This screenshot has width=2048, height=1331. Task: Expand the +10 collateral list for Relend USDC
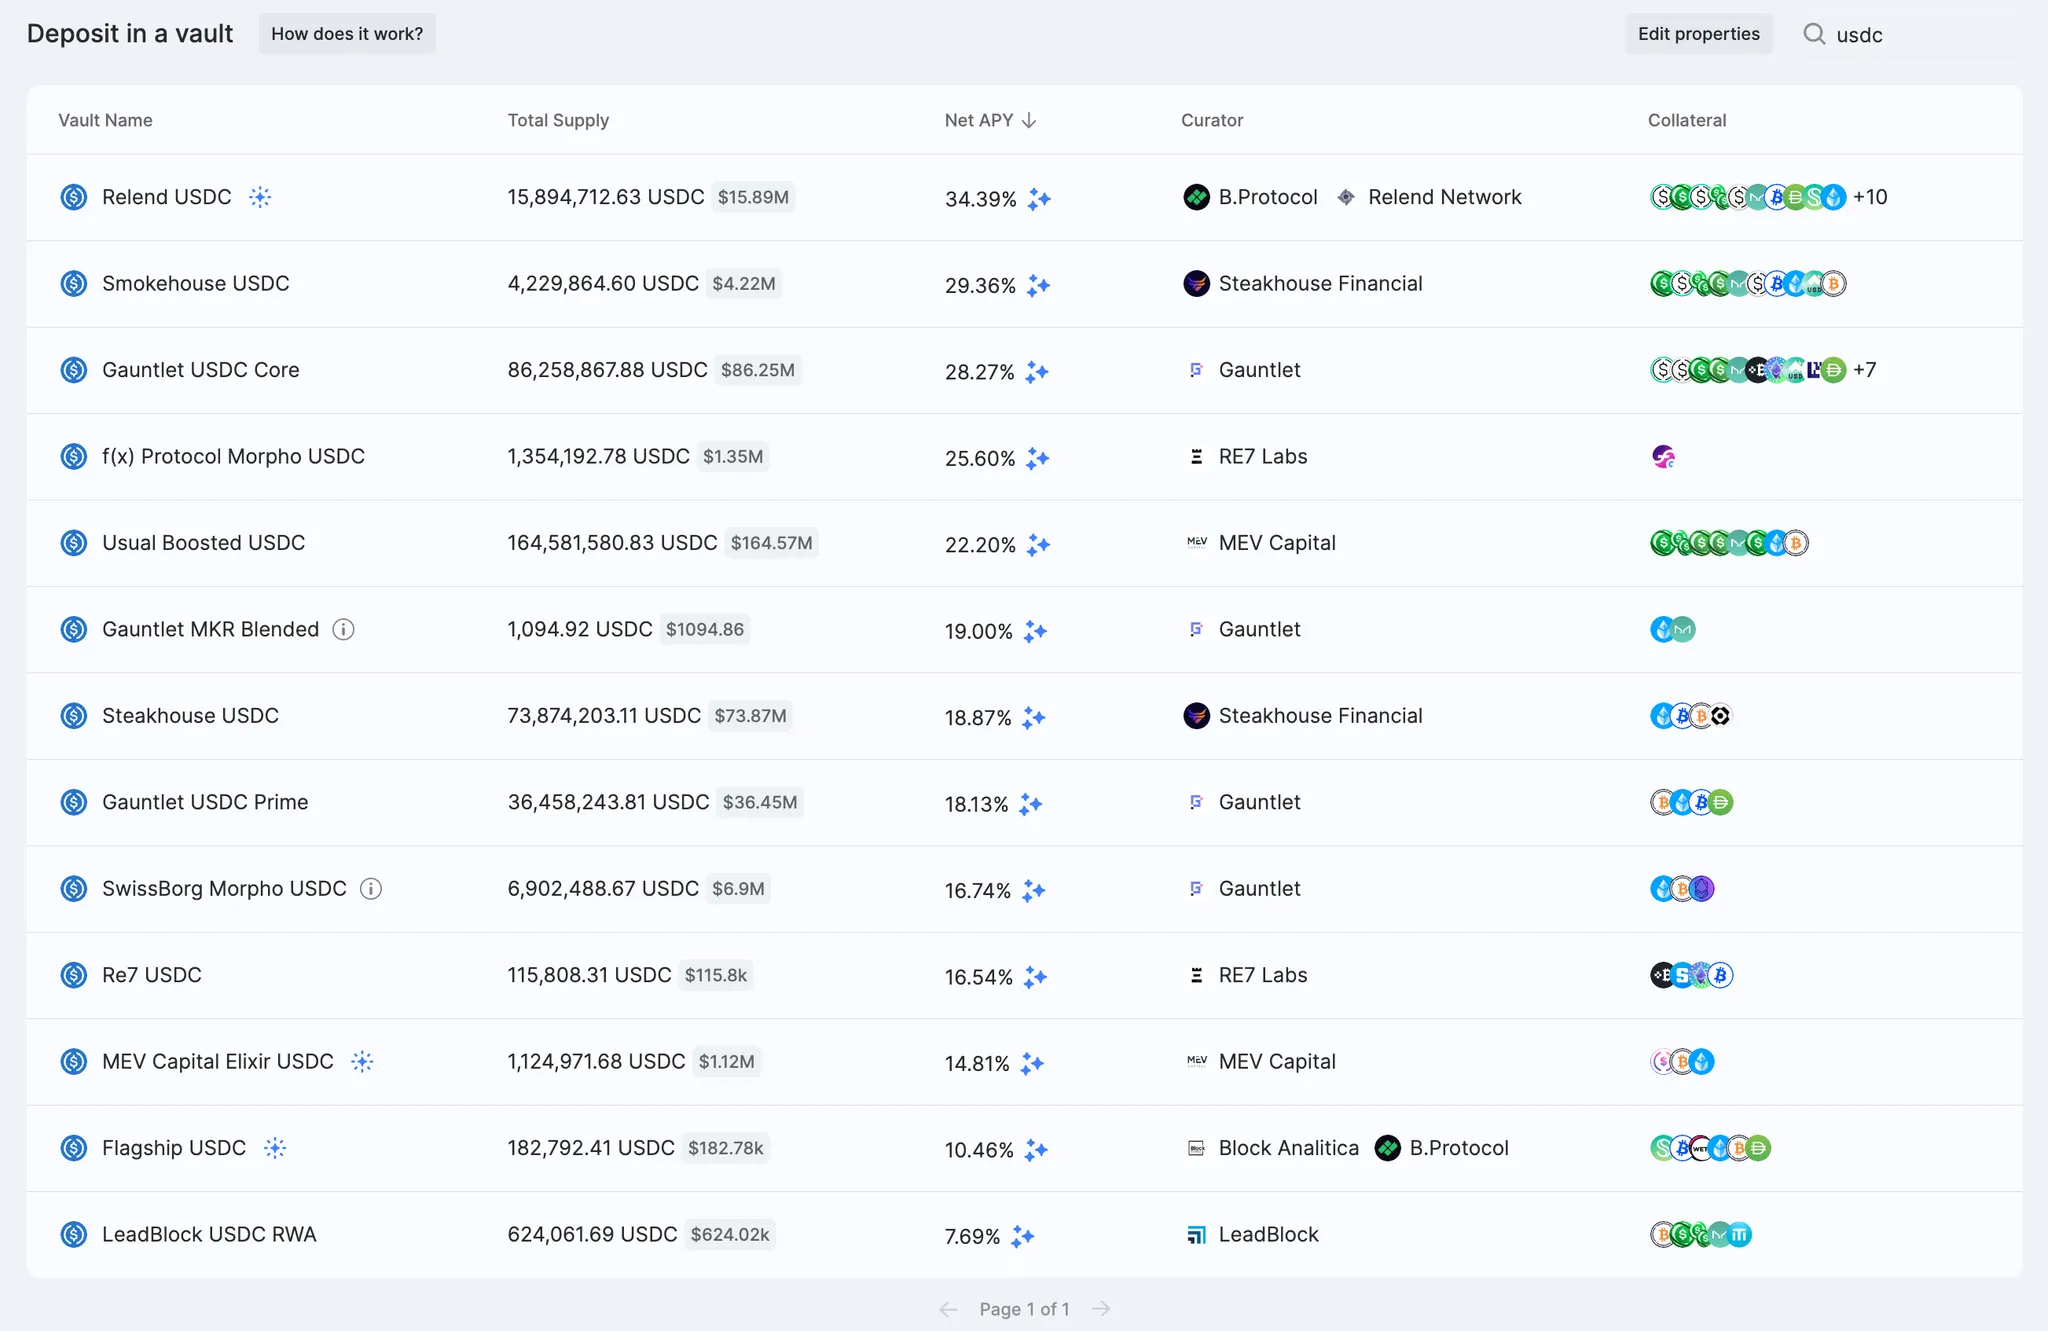(x=1870, y=197)
